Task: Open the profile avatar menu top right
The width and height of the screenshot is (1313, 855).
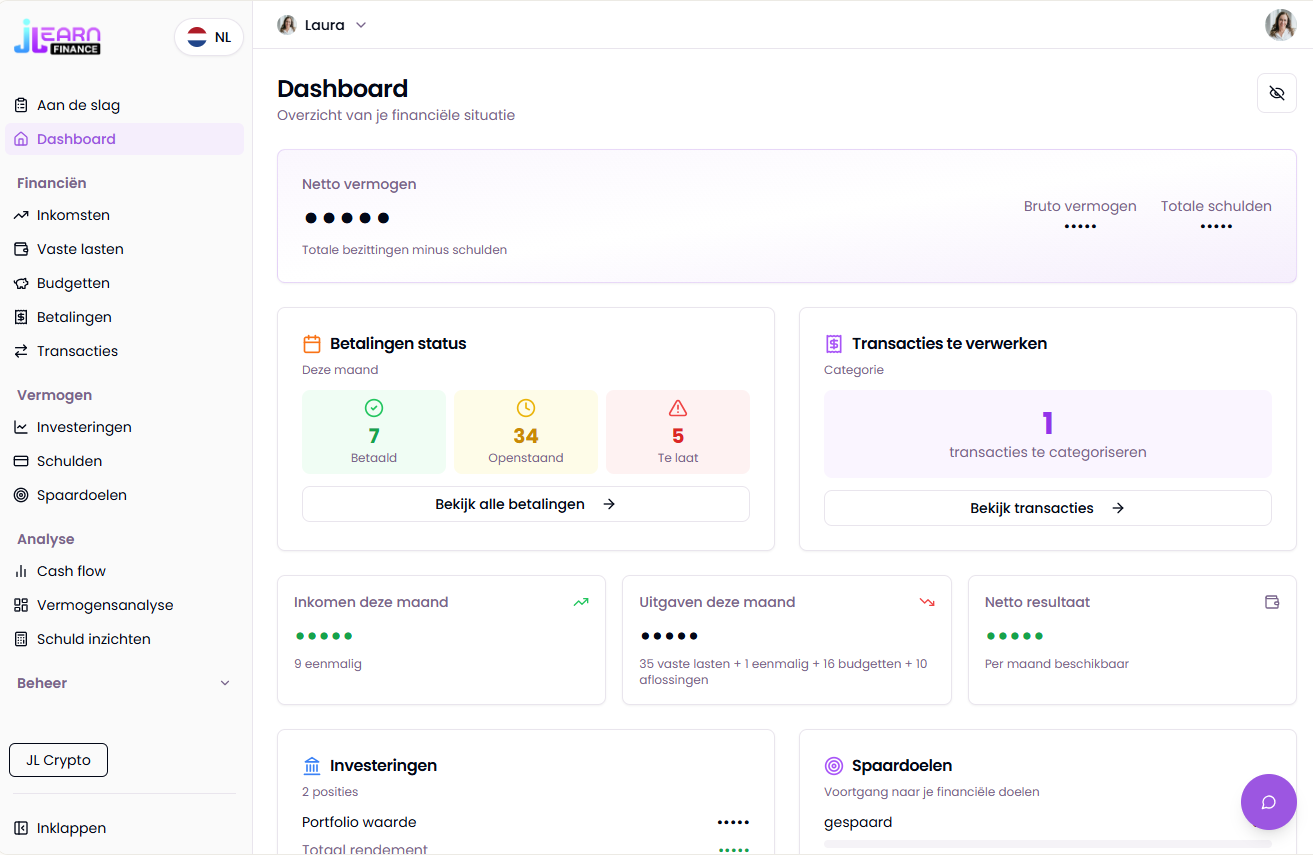Action: [x=1280, y=25]
